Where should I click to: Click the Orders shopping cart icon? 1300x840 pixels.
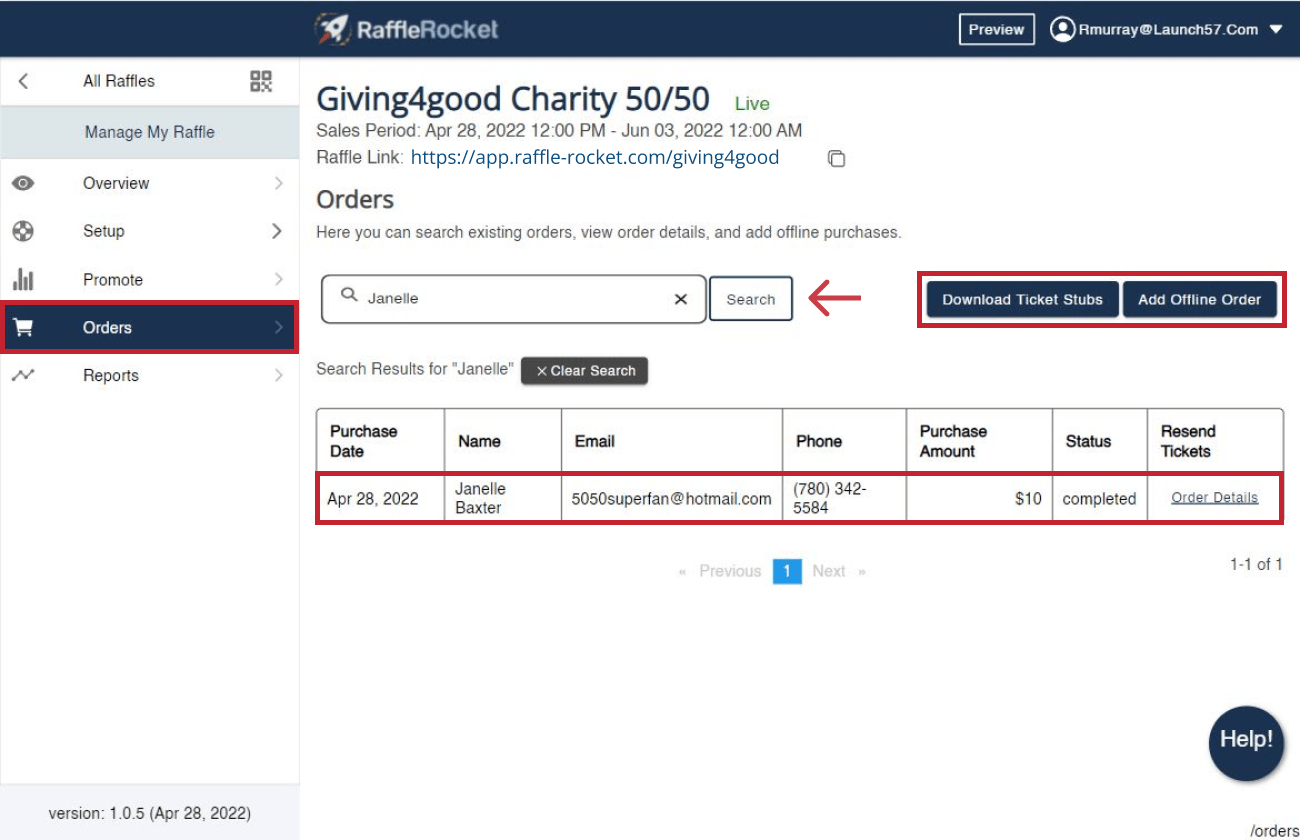coord(23,328)
